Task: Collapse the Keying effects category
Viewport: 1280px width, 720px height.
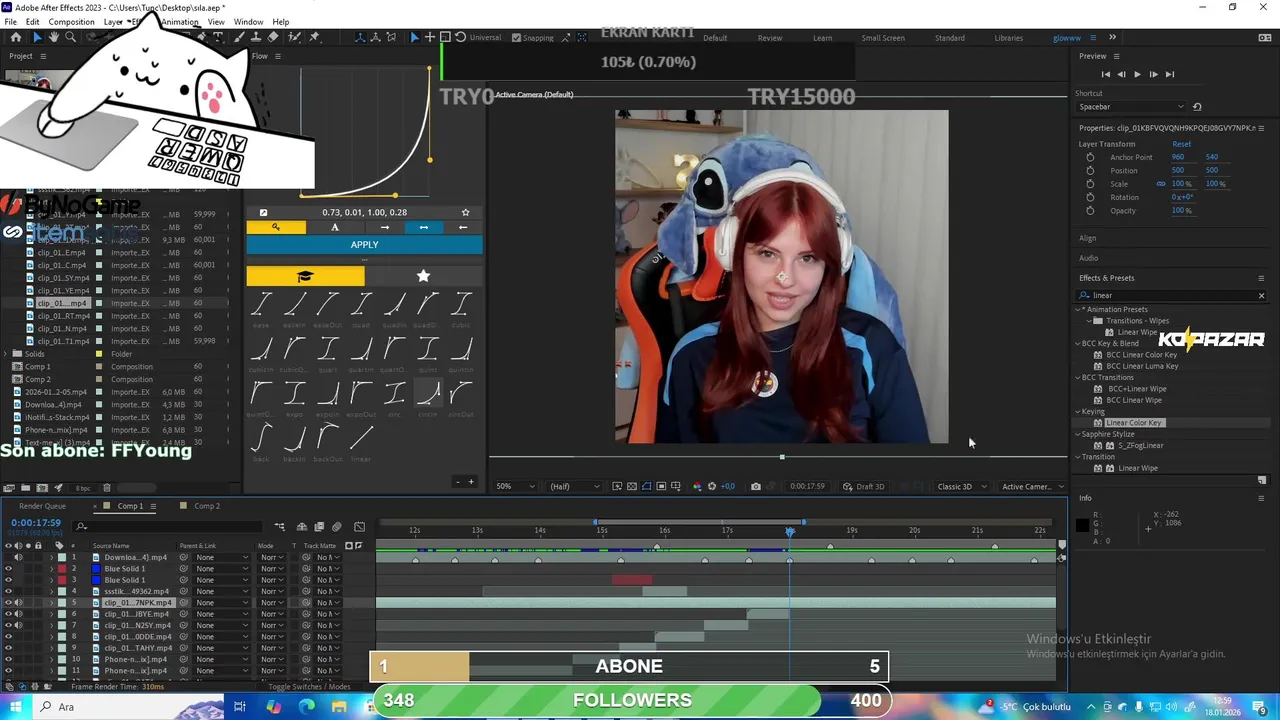Action: [1078, 411]
